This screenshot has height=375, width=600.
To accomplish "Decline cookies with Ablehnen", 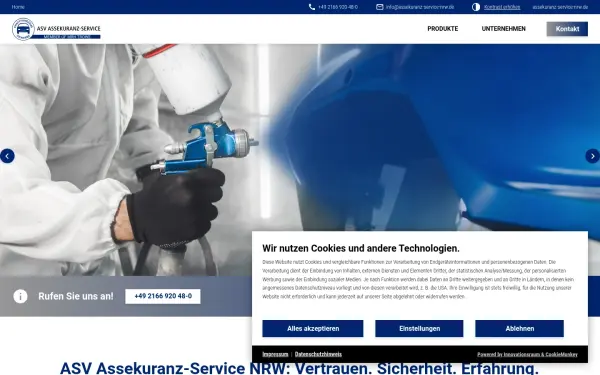I will pyautogui.click(x=519, y=329).
